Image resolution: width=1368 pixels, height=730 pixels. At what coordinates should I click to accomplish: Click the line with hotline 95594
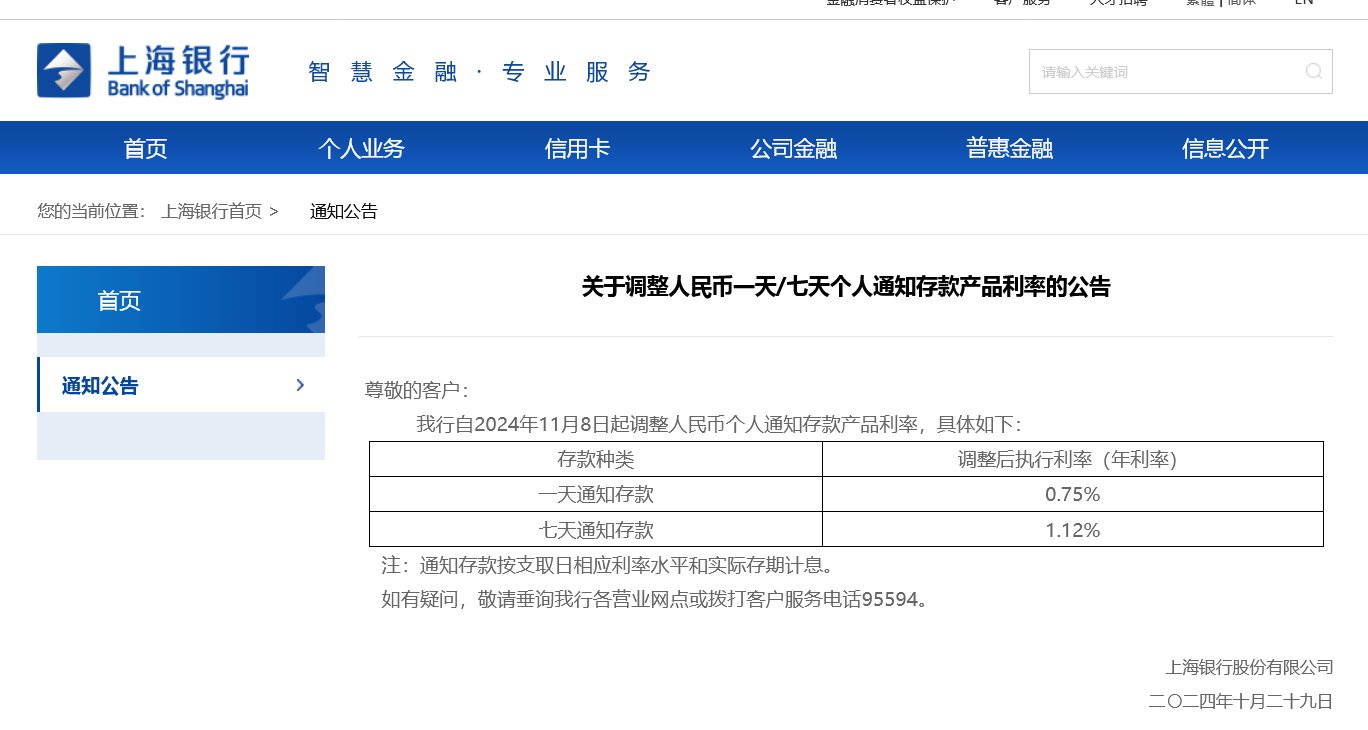tap(655, 599)
